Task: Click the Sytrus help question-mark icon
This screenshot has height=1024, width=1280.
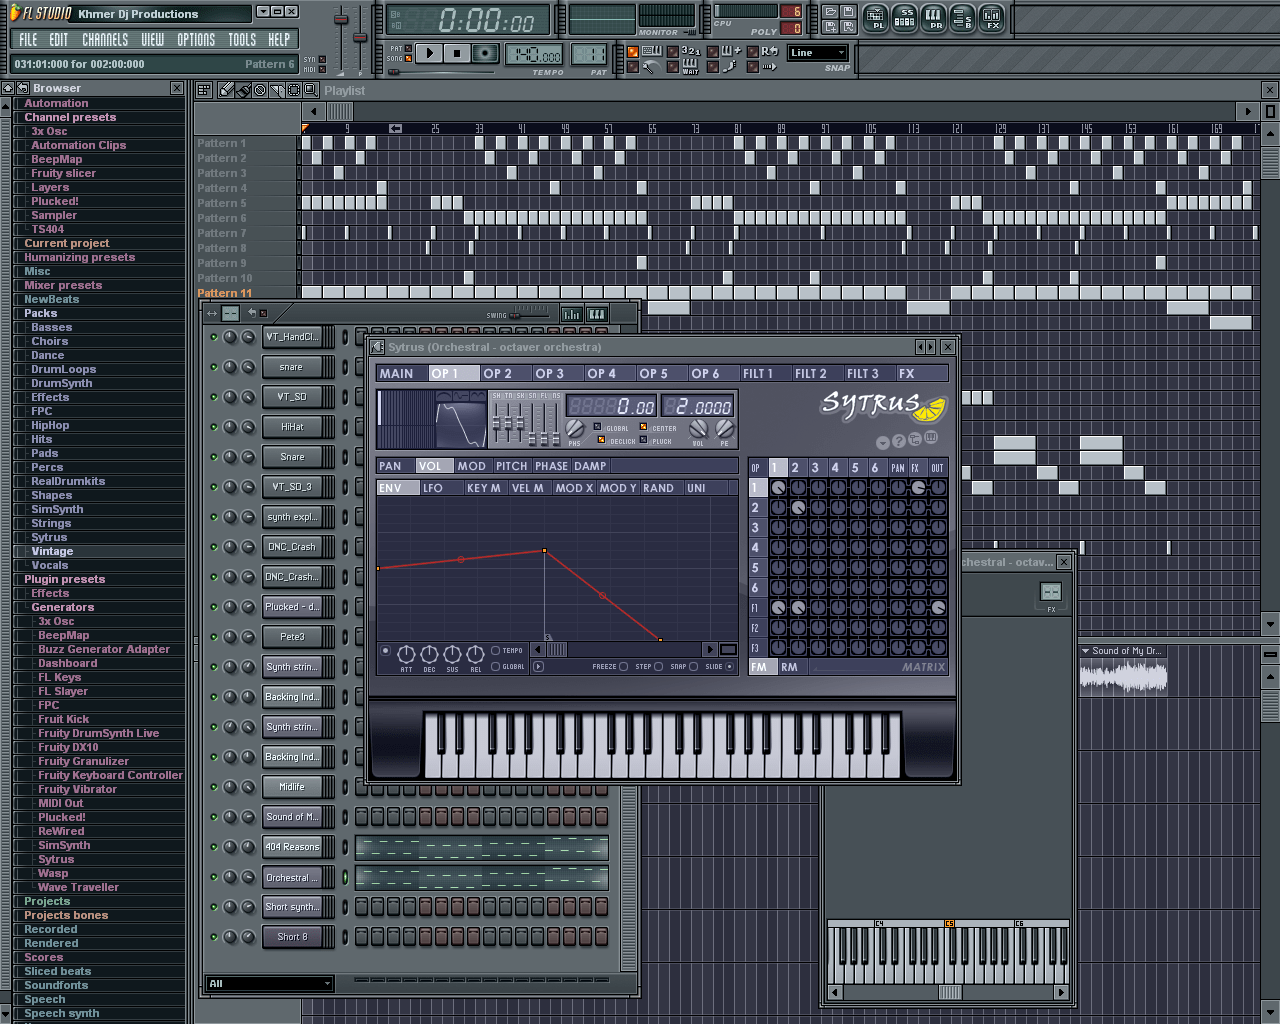Action: [x=898, y=441]
